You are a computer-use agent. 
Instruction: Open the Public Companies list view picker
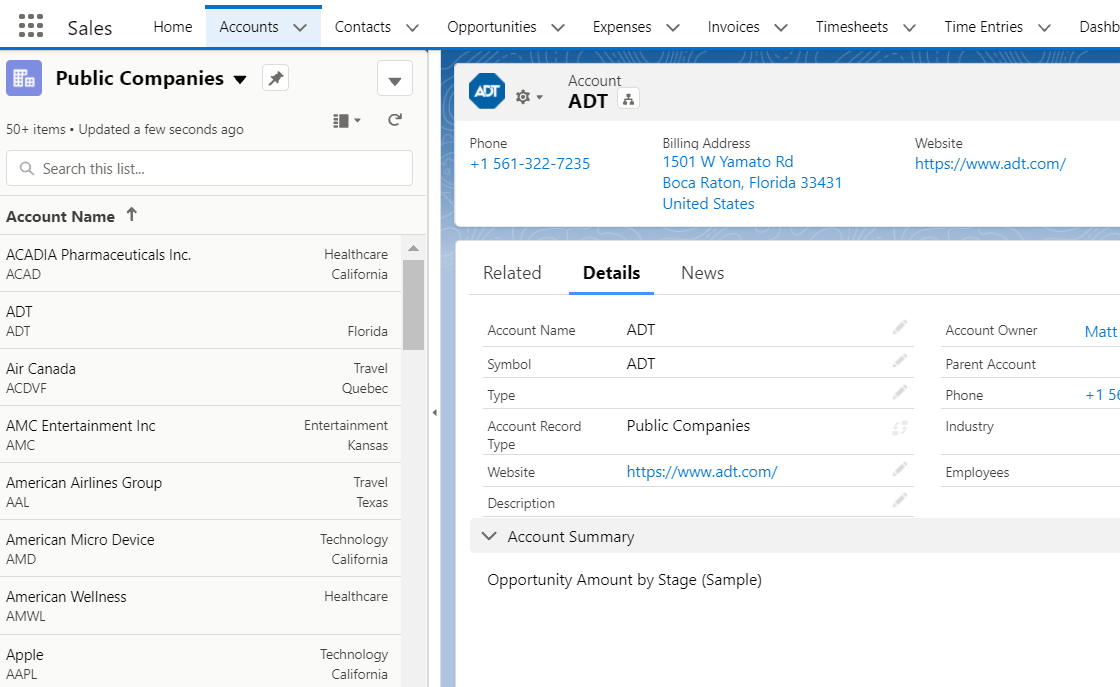240,79
